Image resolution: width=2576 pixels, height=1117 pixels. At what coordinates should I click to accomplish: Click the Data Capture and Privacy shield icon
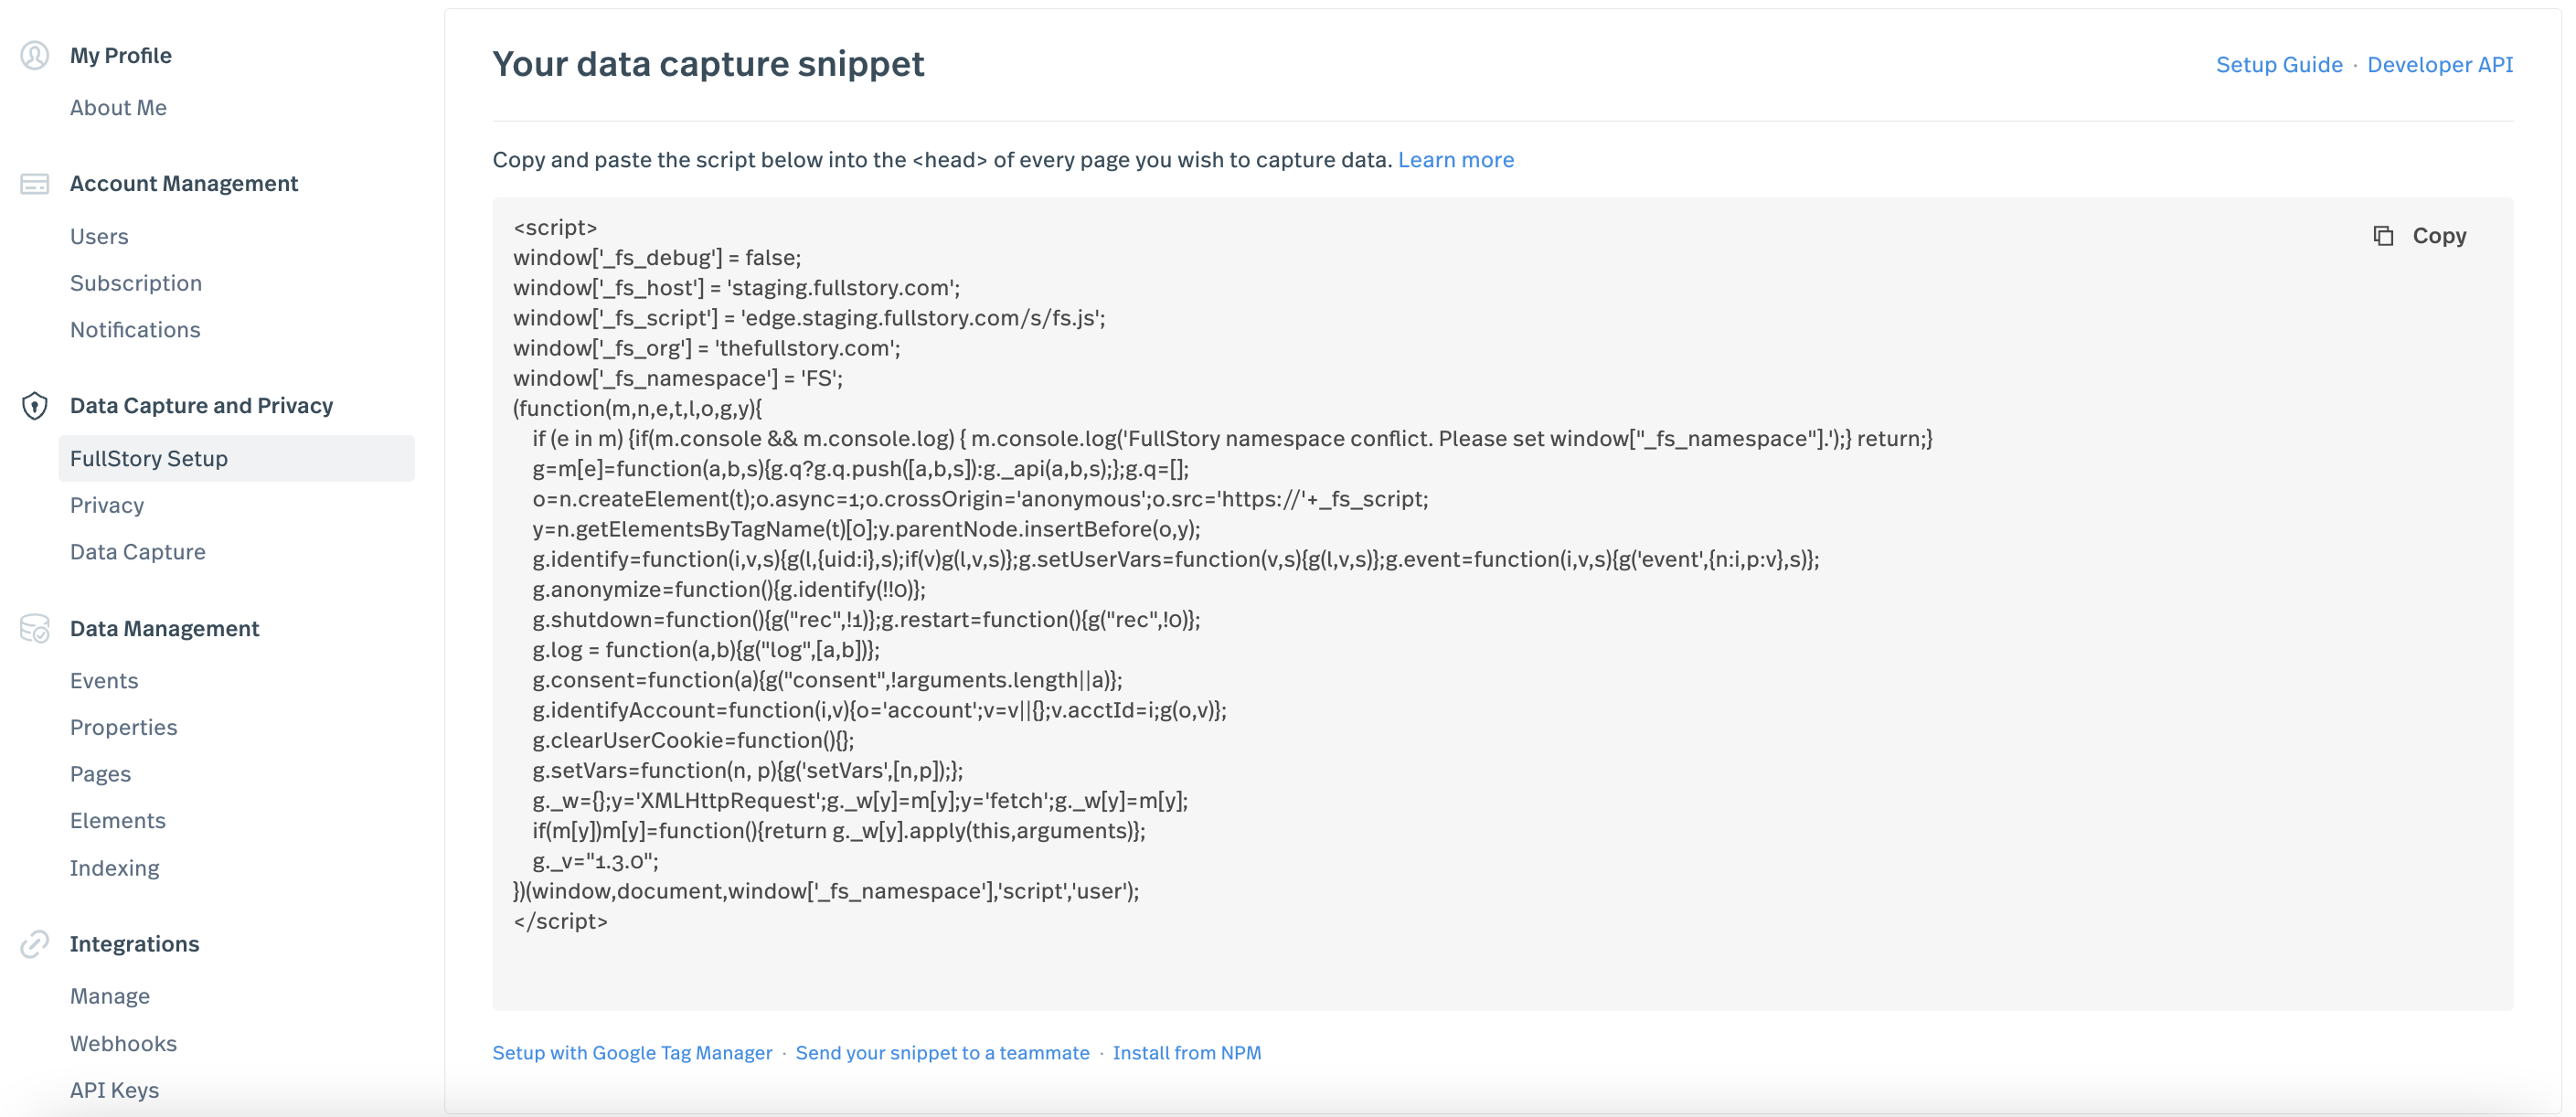point(35,406)
